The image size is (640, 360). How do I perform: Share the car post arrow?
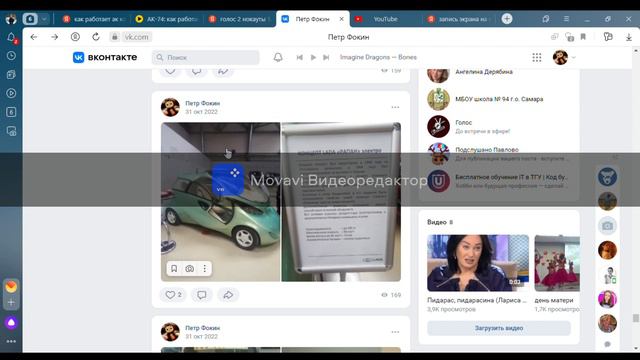point(228,295)
